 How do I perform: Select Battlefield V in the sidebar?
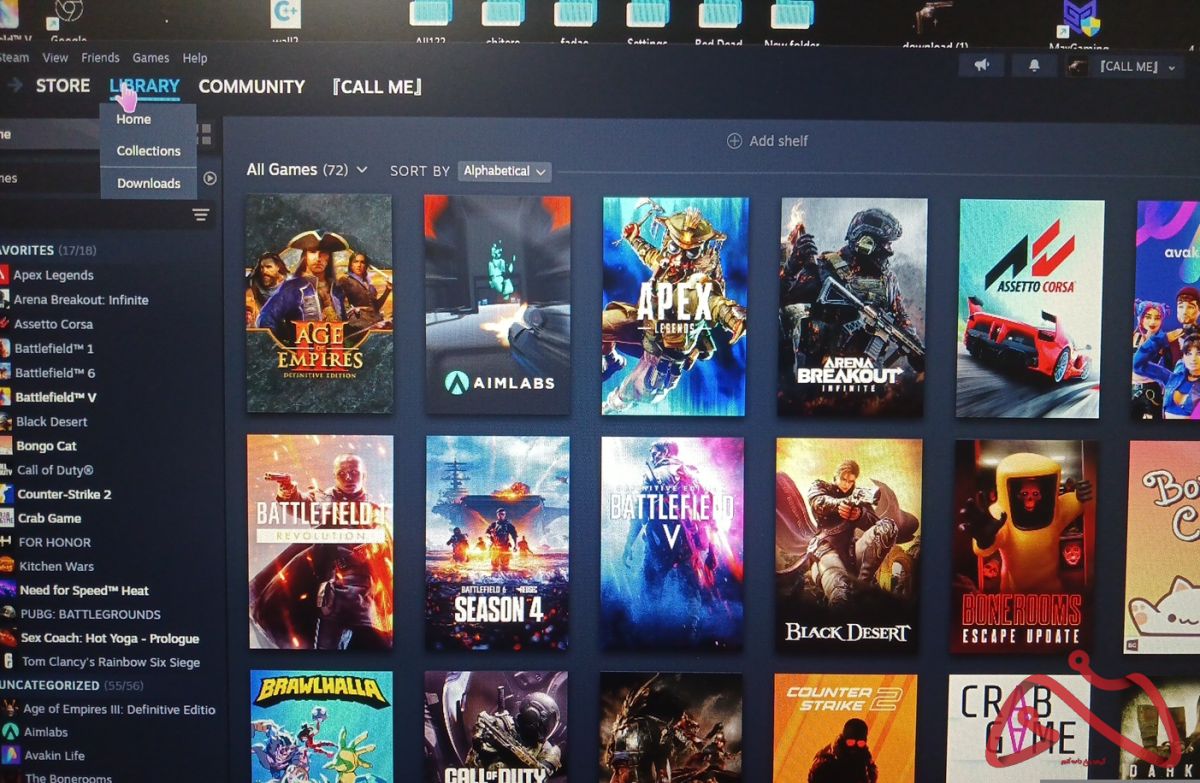pos(56,397)
